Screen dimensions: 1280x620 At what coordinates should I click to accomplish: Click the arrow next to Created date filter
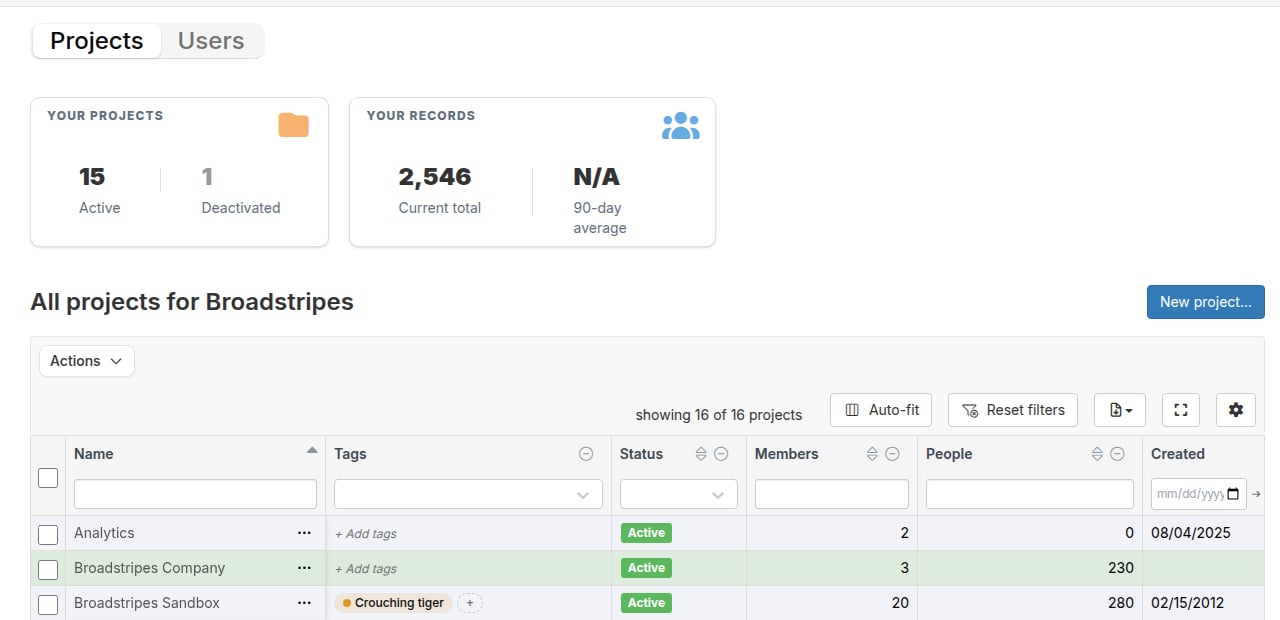1256,494
